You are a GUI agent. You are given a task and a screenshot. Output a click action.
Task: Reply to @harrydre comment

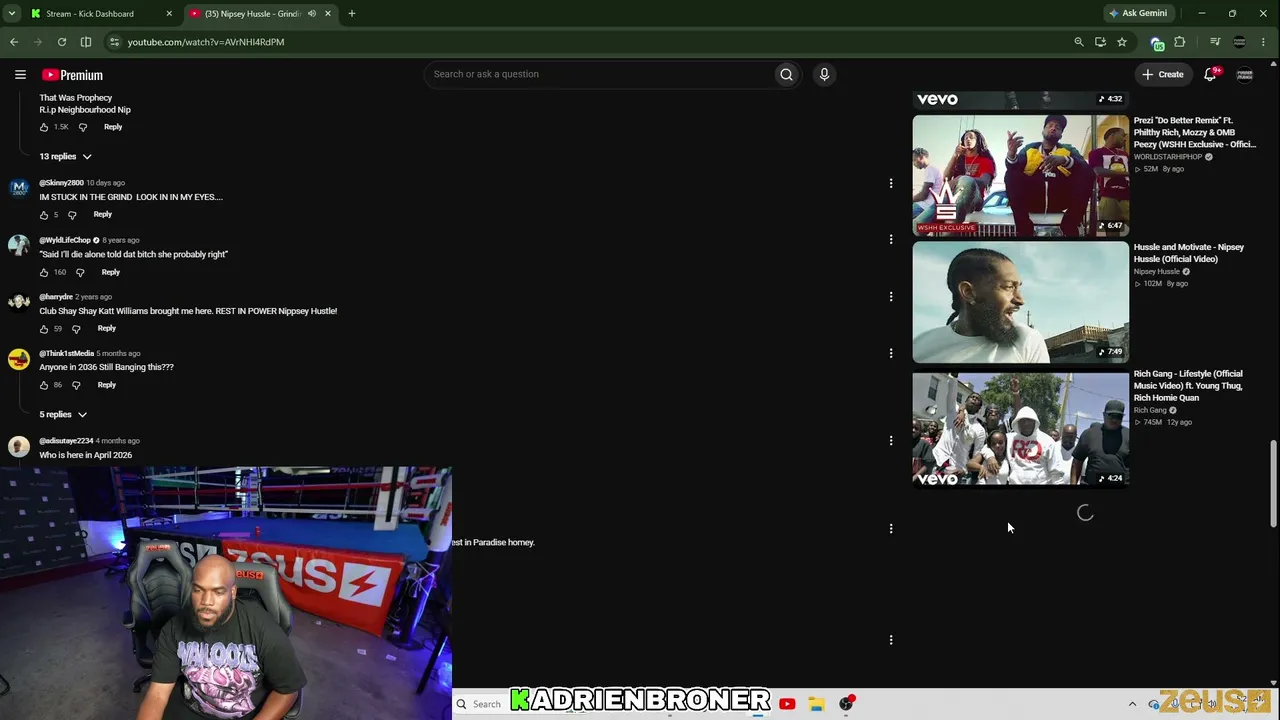107,328
